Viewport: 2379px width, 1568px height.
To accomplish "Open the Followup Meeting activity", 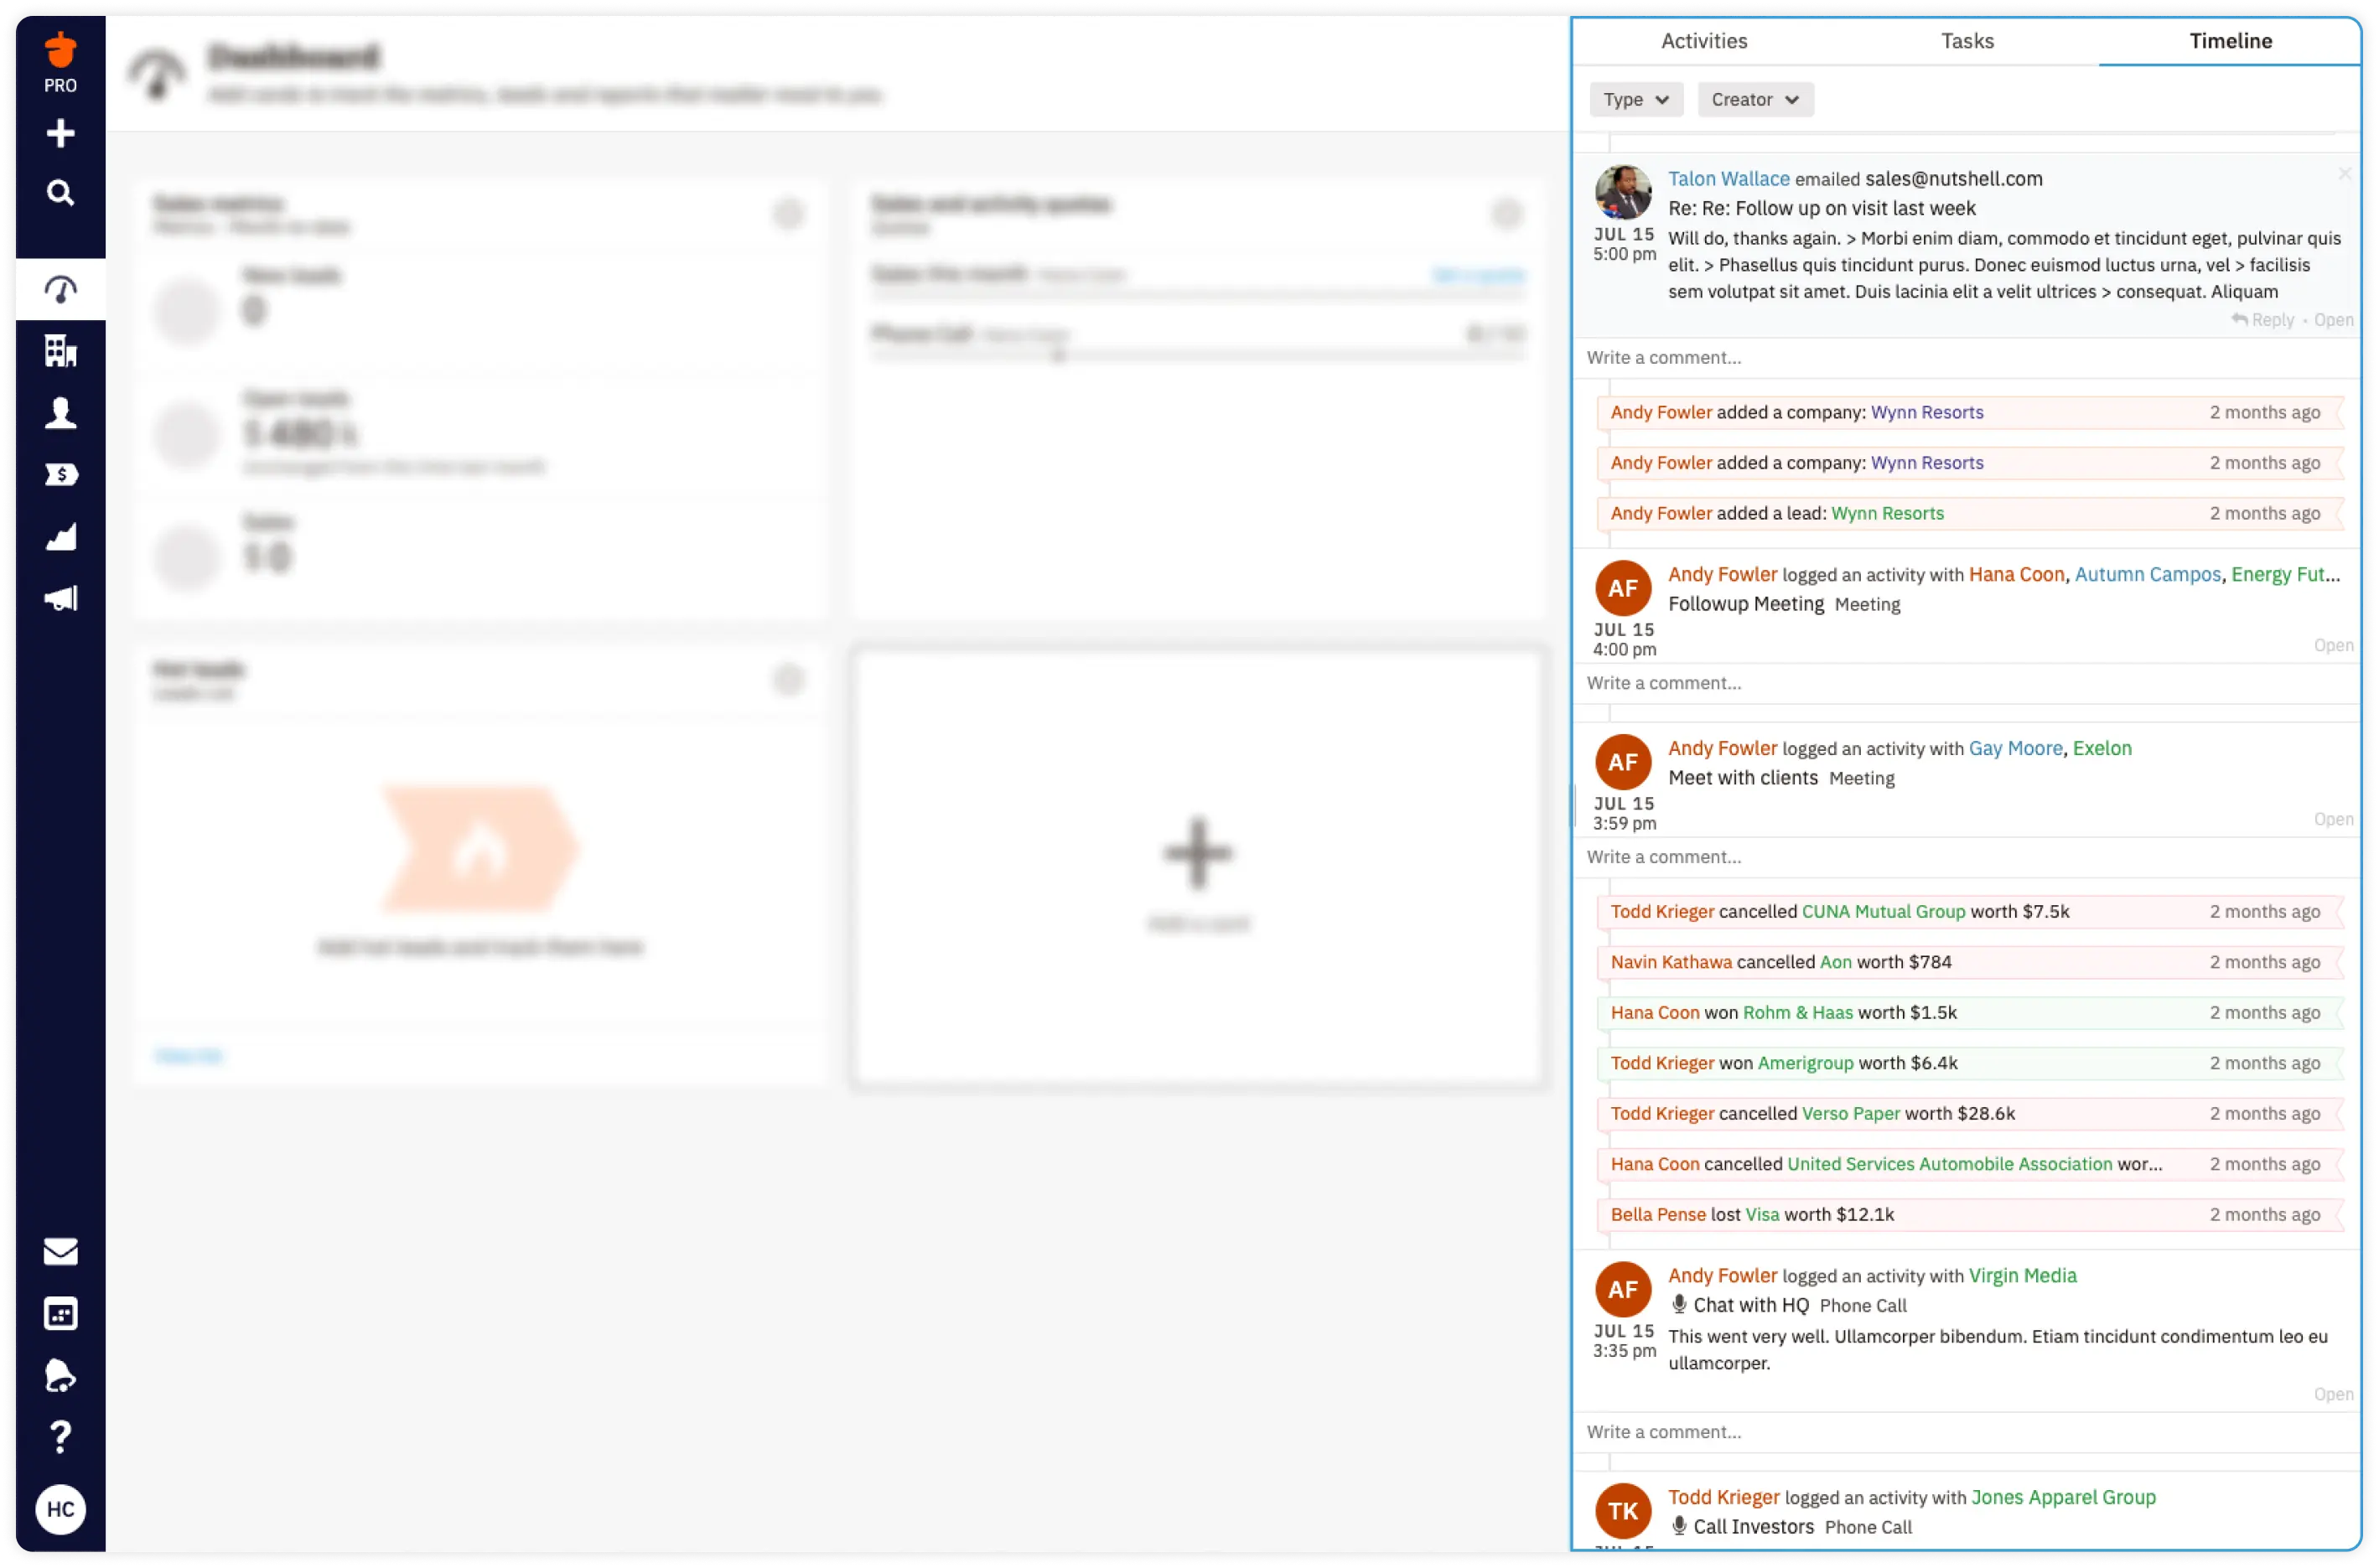I will tap(2333, 646).
